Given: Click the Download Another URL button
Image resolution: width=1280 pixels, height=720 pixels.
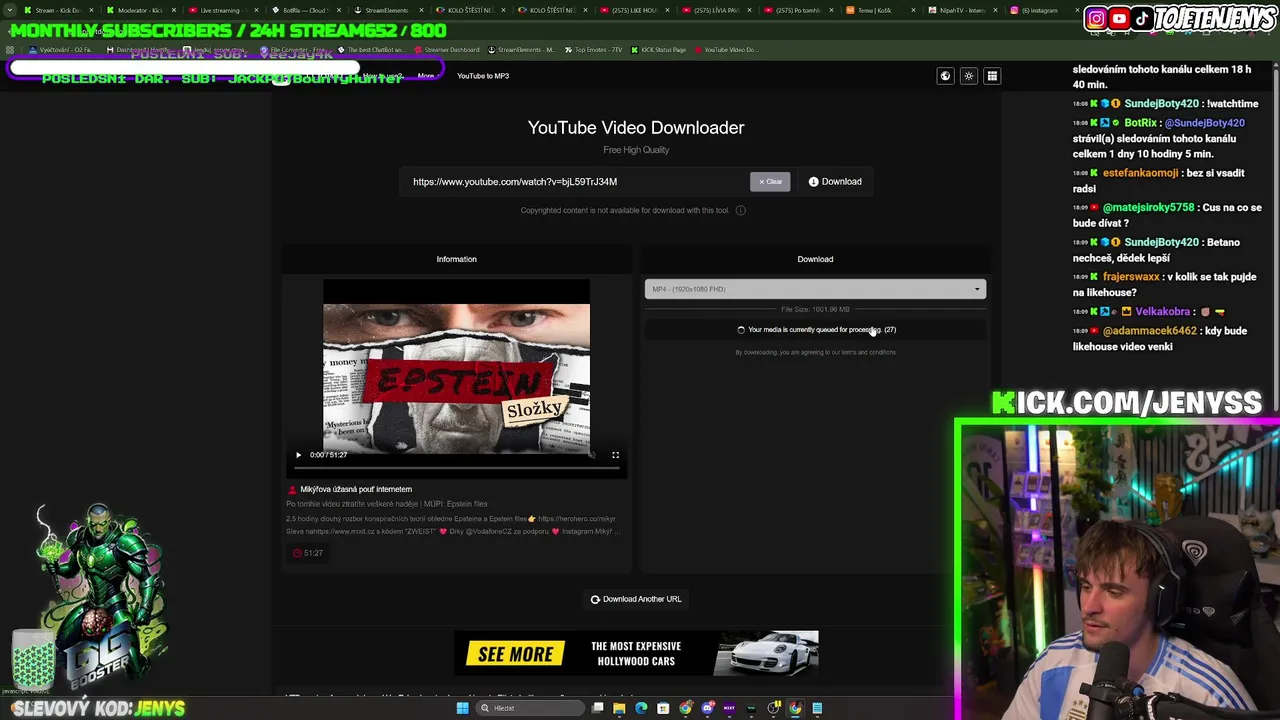Looking at the screenshot, I should pos(636,599).
